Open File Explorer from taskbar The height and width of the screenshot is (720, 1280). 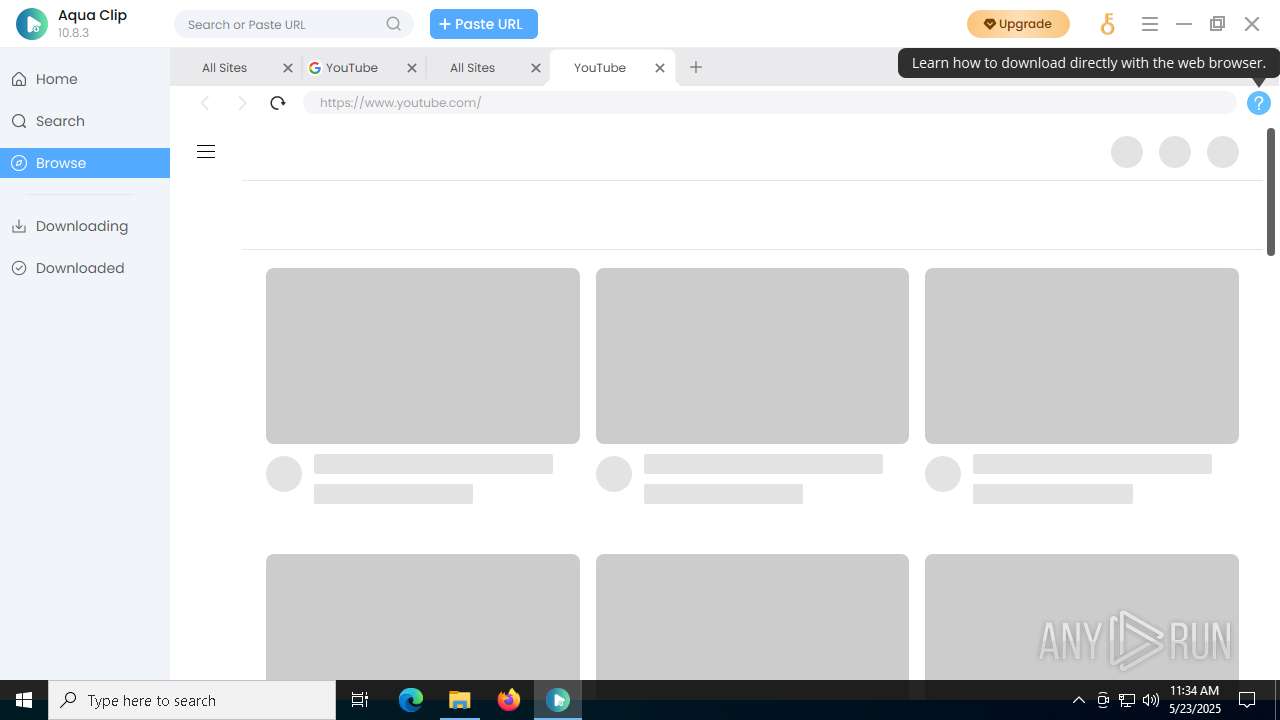click(x=459, y=700)
